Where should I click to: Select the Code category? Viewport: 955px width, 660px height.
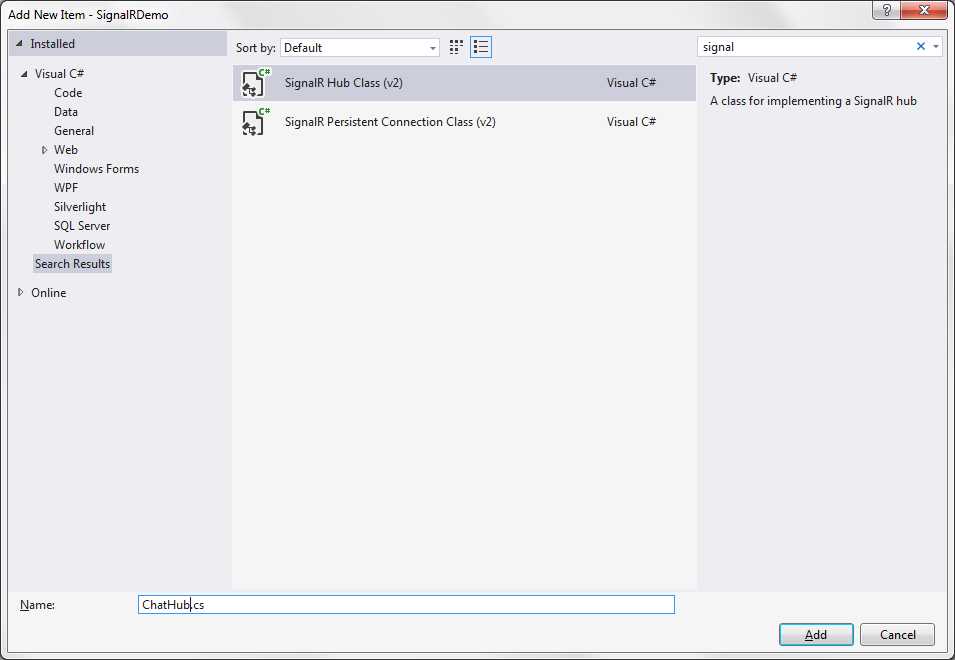(68, 93)
